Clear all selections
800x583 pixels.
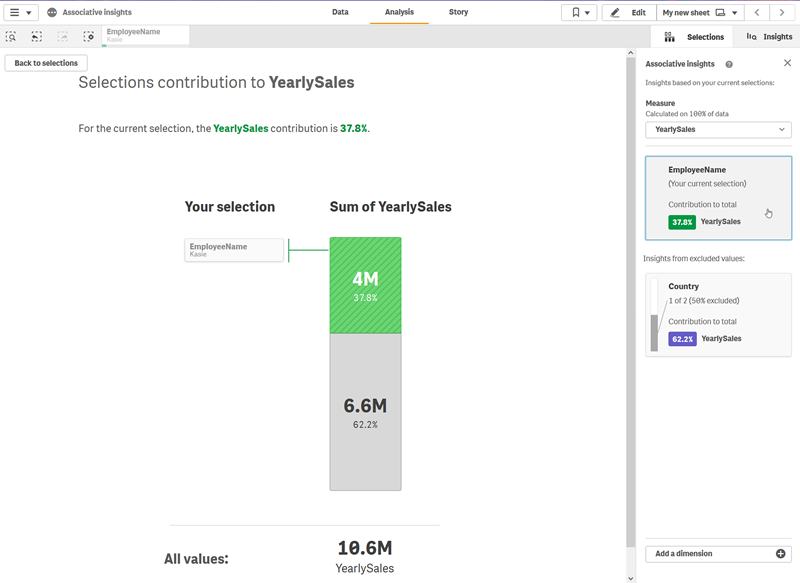[89, 36]
